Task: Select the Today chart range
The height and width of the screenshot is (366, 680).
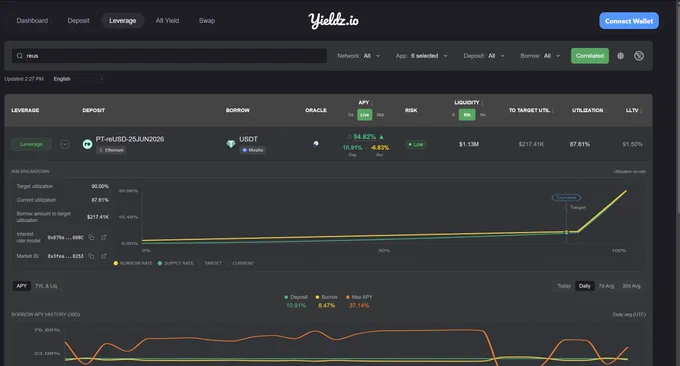Action: [564, 286]
